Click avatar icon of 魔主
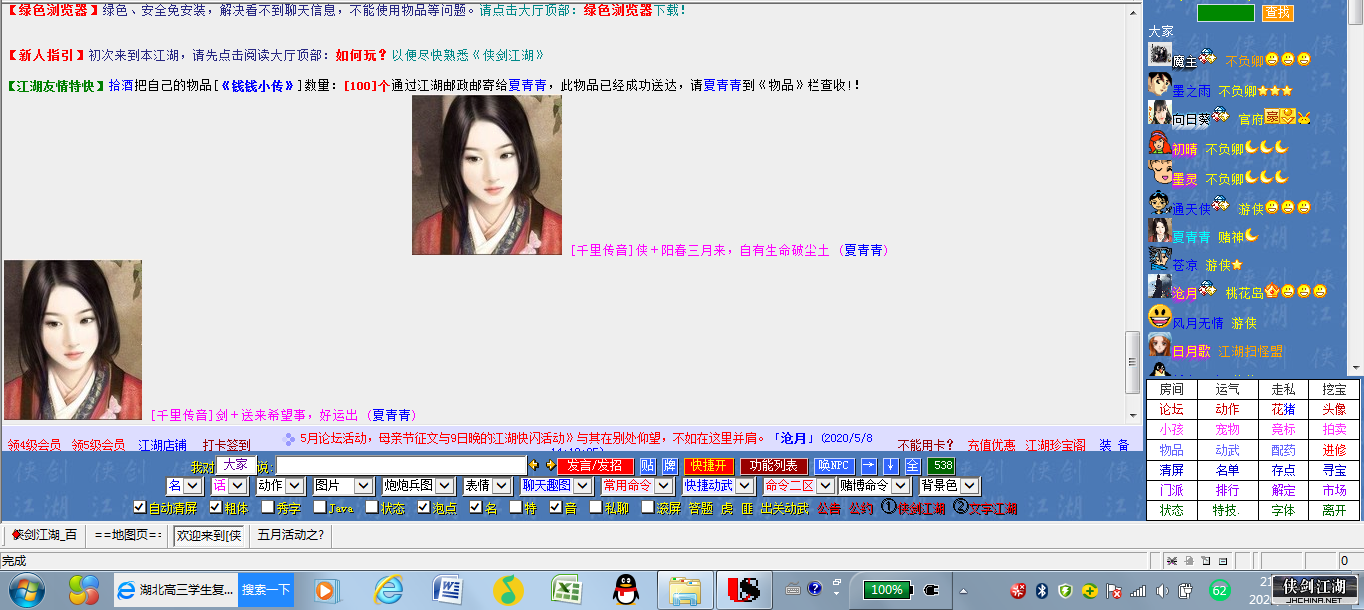1364x610 pixels. click(x=1160, y=55)
